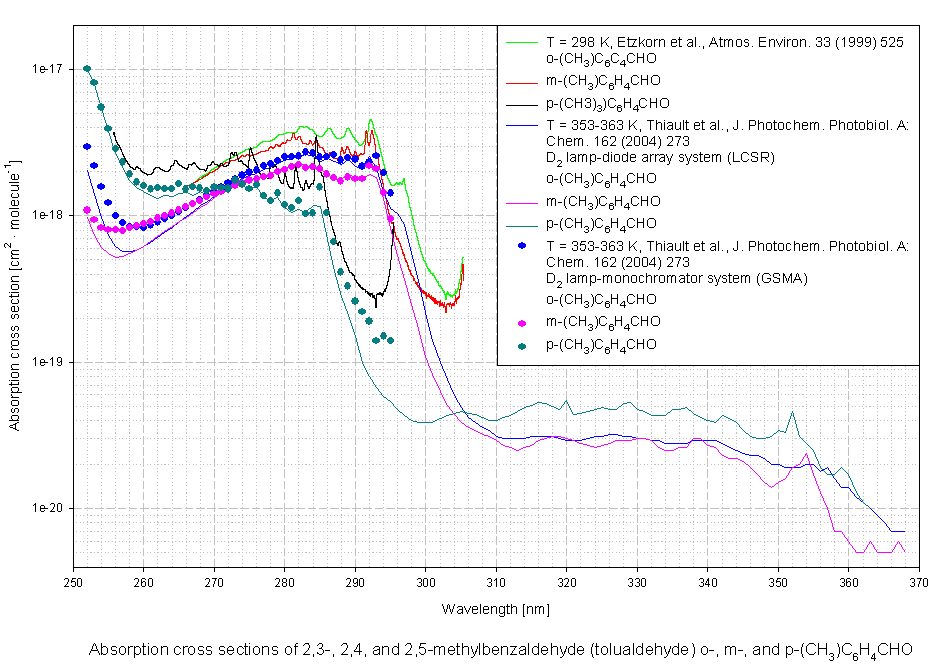Screen dimensions: 944x668
Task: Click the 1e-19 y-axis tick label
Action: point(47,362)
